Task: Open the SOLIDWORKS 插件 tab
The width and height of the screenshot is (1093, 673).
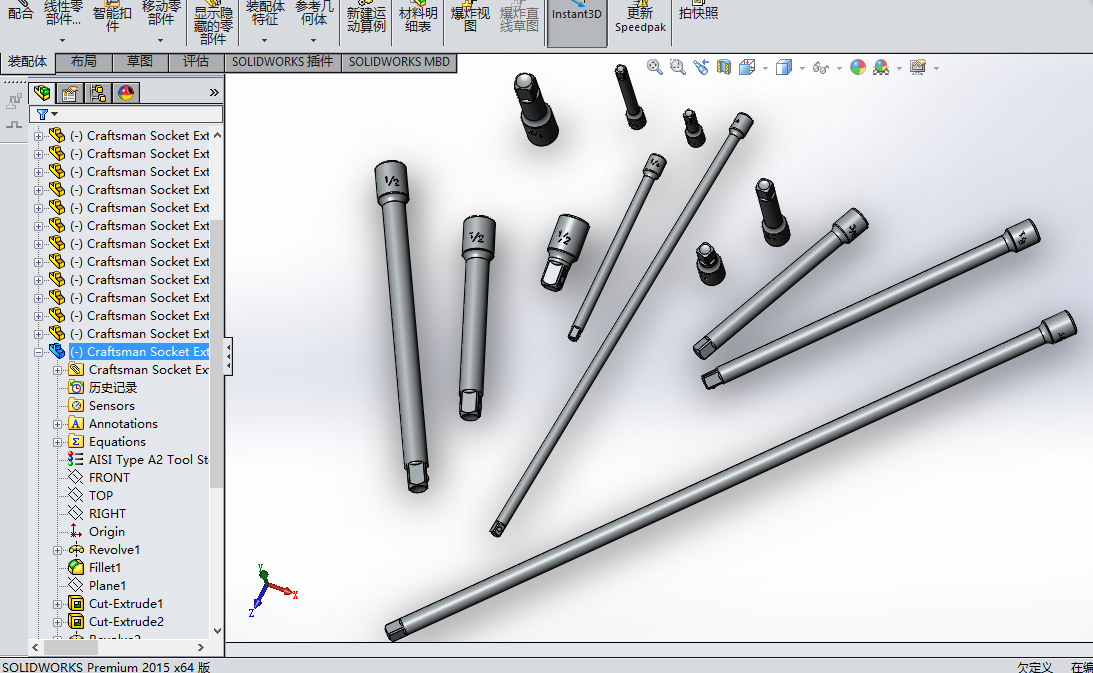Action: (282, 61)
